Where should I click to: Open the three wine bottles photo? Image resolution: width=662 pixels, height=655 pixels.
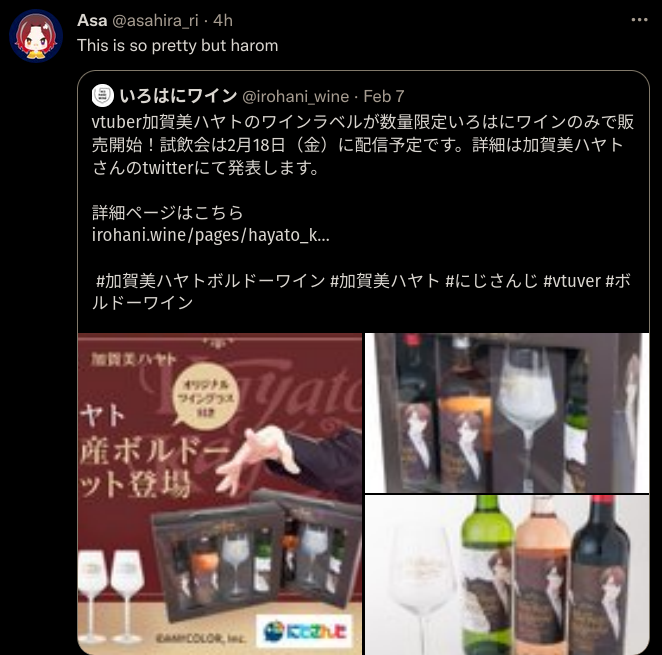click(507, 575)
